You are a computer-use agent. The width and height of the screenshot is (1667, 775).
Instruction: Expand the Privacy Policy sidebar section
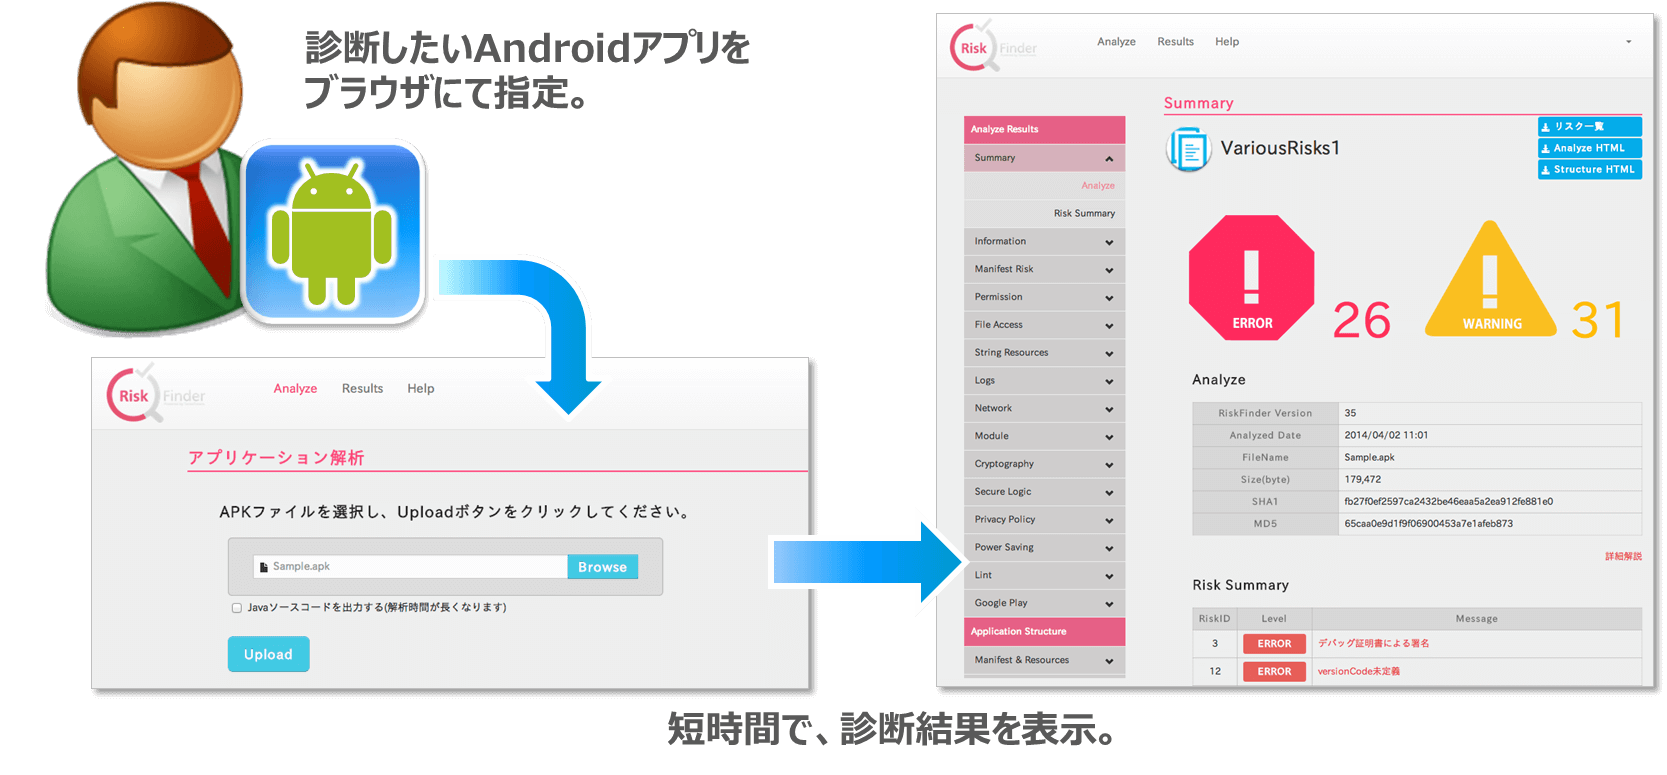coord(1044,520)
